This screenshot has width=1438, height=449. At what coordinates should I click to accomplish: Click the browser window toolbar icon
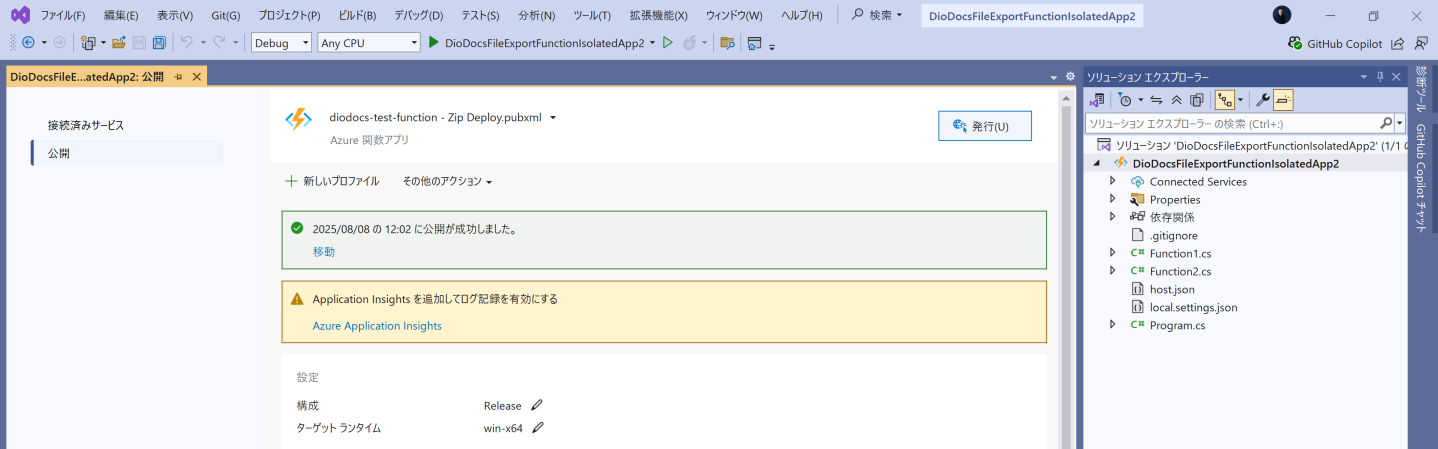[755, 43]
